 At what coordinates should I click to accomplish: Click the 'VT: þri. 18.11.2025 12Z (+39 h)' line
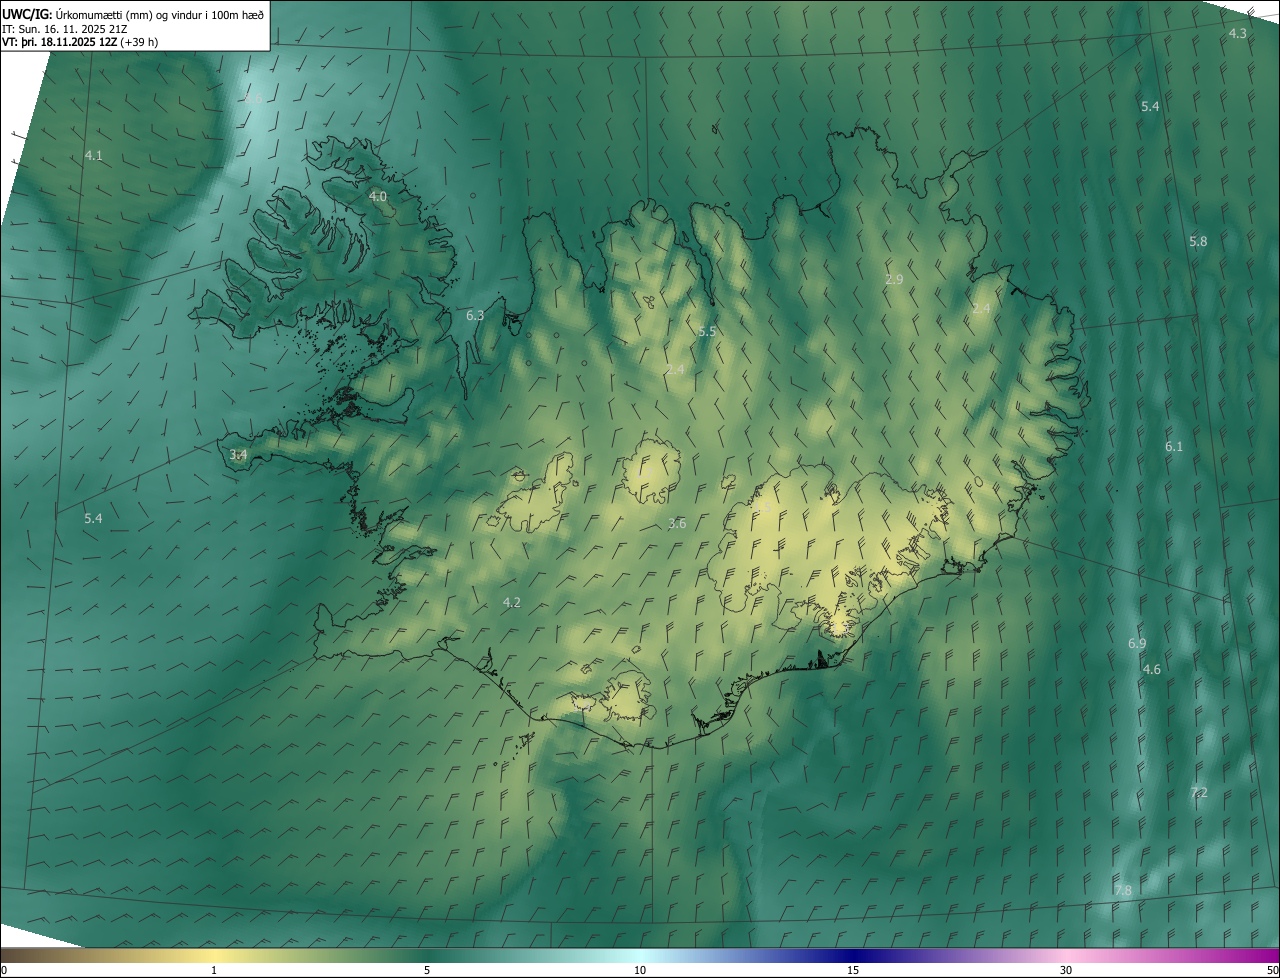pyautogui.click(x=80, y=42)
